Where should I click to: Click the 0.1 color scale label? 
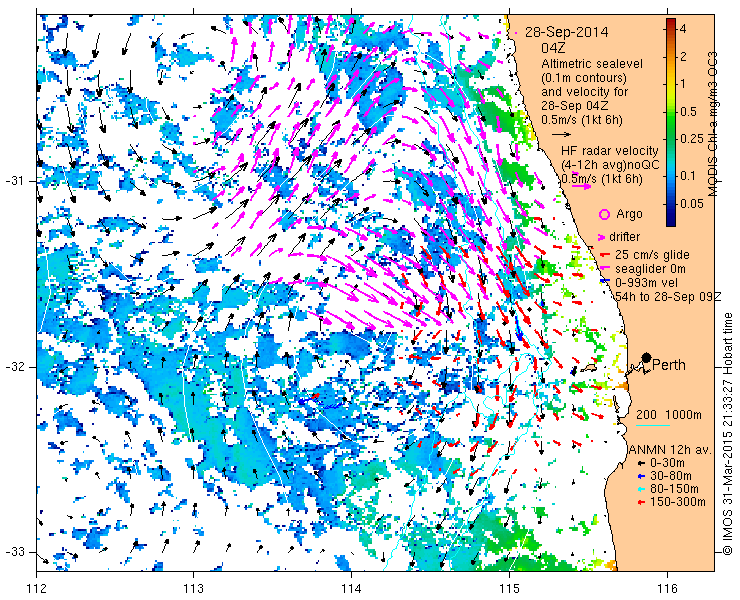click(x=688, y=176)
